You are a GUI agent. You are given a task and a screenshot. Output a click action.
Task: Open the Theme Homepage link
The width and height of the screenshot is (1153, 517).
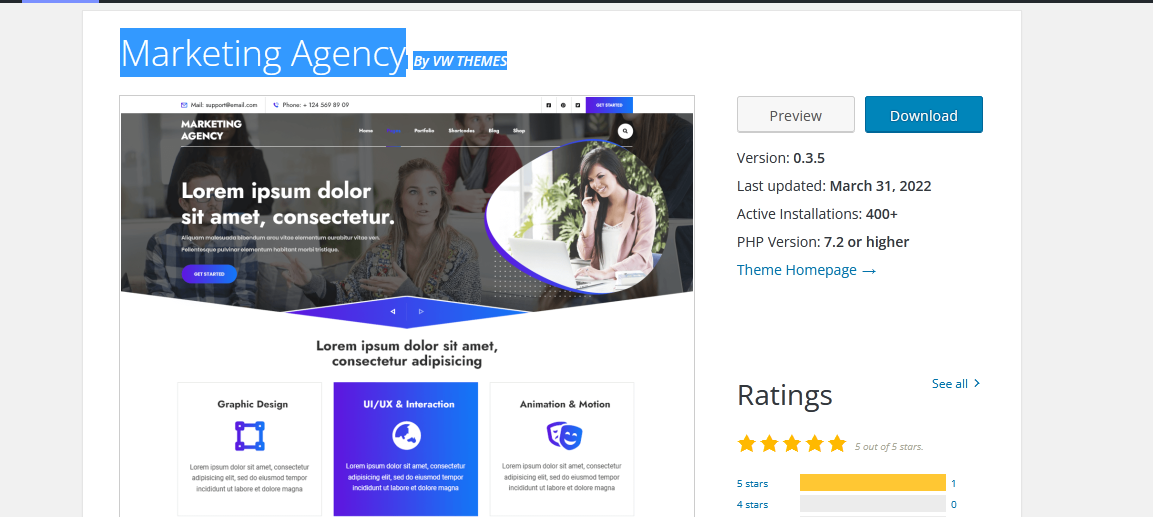pos(807,270)
